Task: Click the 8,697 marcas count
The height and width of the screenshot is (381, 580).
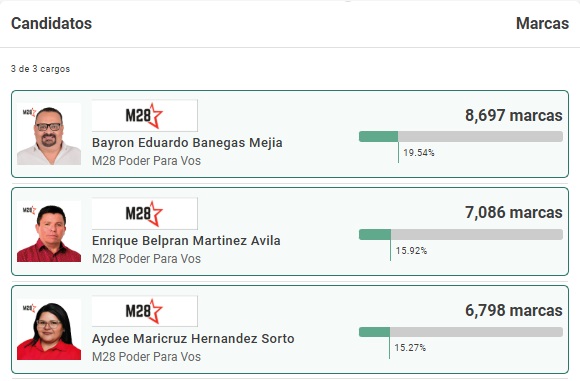Action: [x=514, y=115]
